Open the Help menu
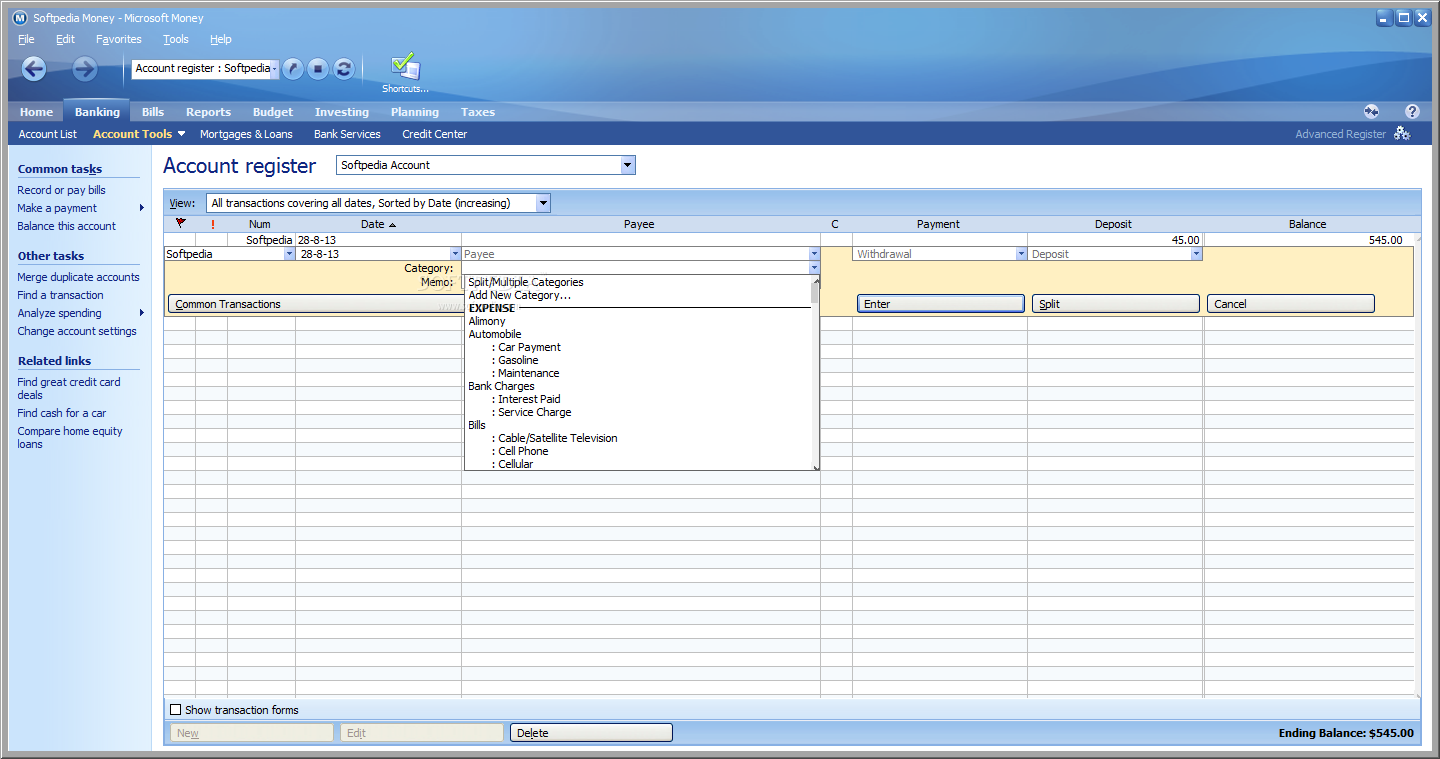1440x759 pixels. 221,39
